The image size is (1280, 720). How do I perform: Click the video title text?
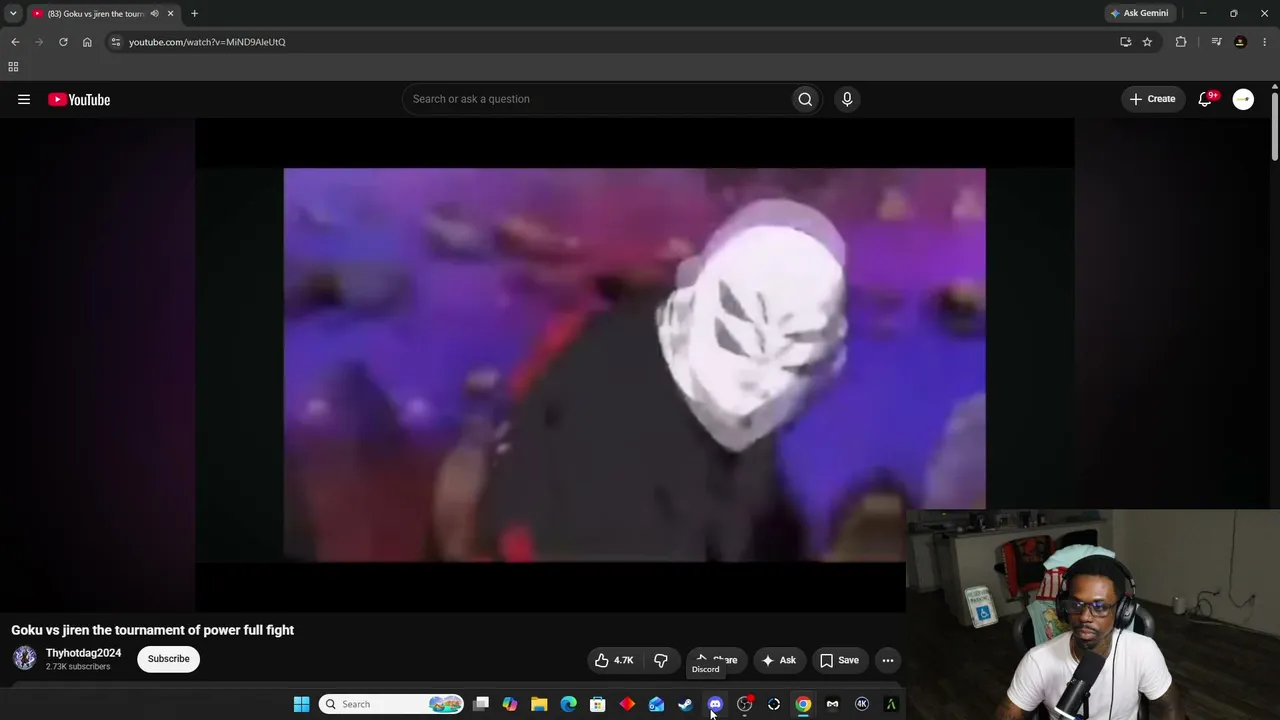(x=152, y=630)
